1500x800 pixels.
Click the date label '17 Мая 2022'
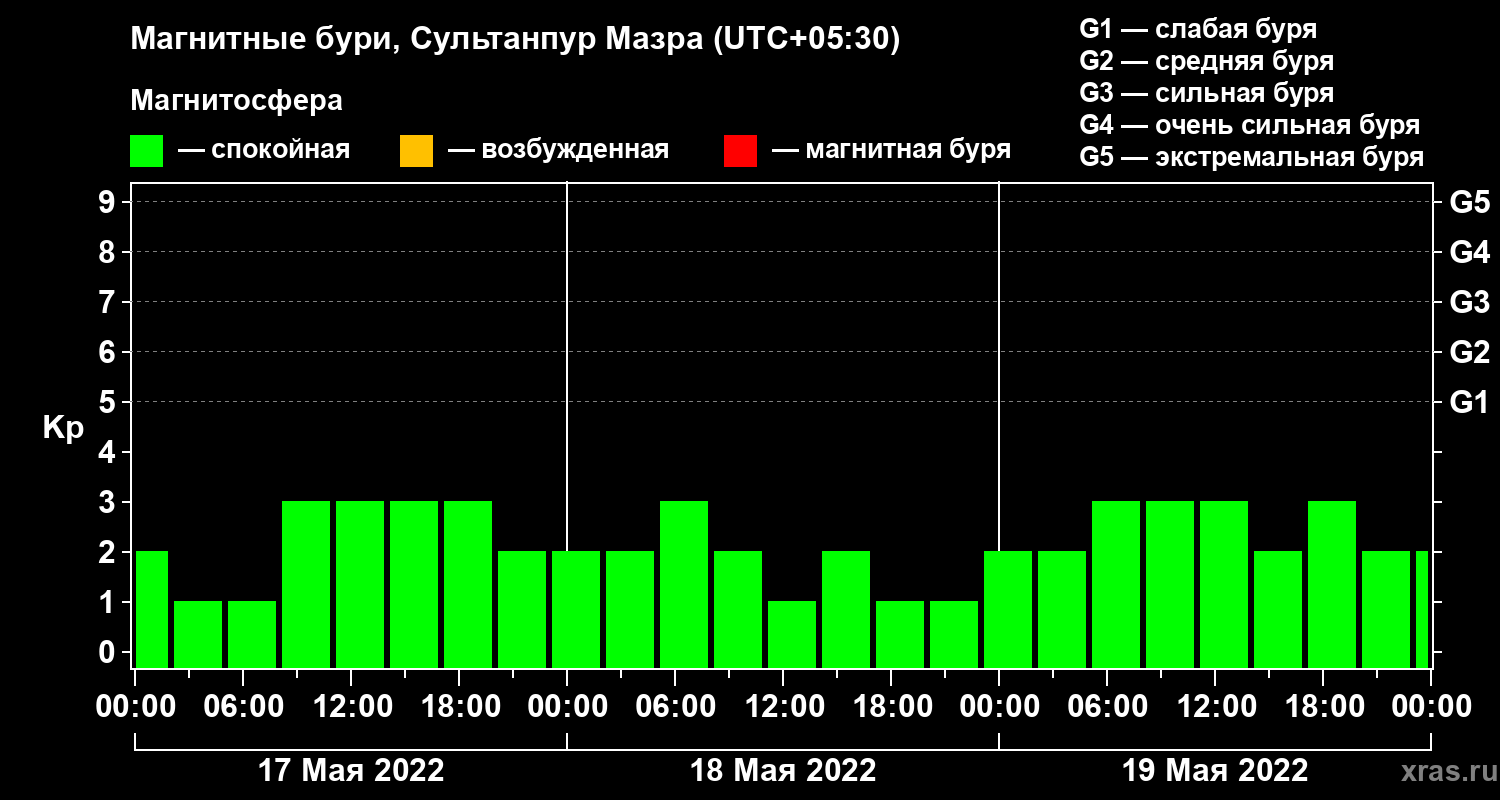click(x=351, y=771)
